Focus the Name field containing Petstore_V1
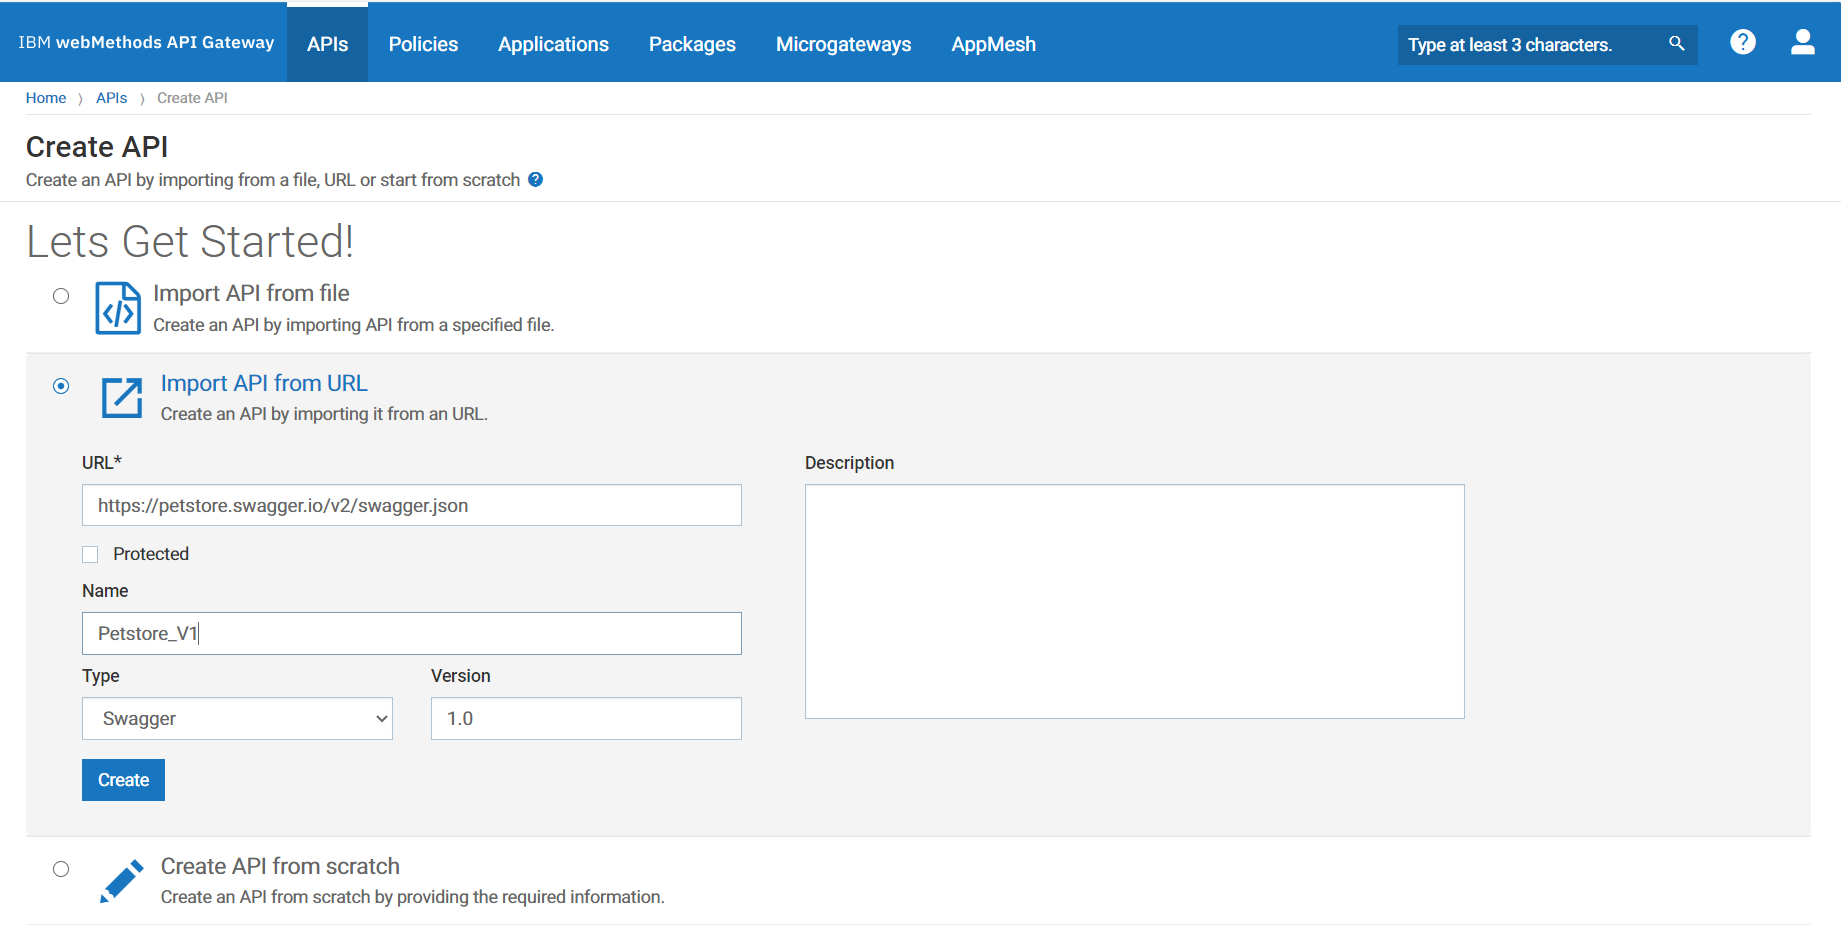1841x925 pixels. [412, 633]
